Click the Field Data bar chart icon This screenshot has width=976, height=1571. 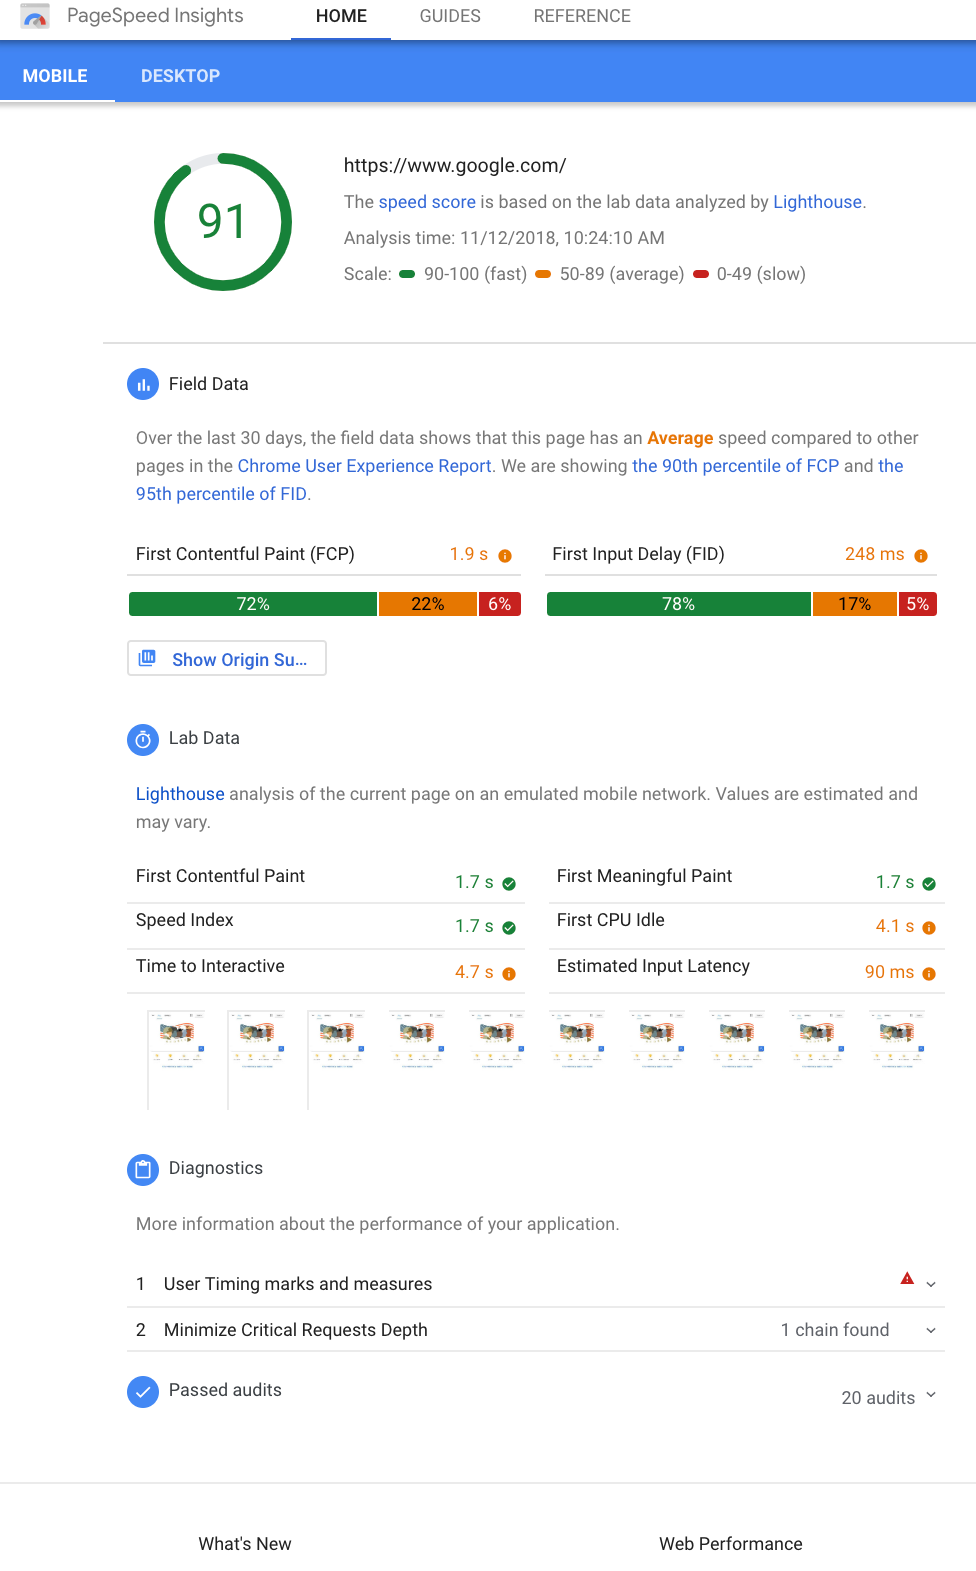143,384
